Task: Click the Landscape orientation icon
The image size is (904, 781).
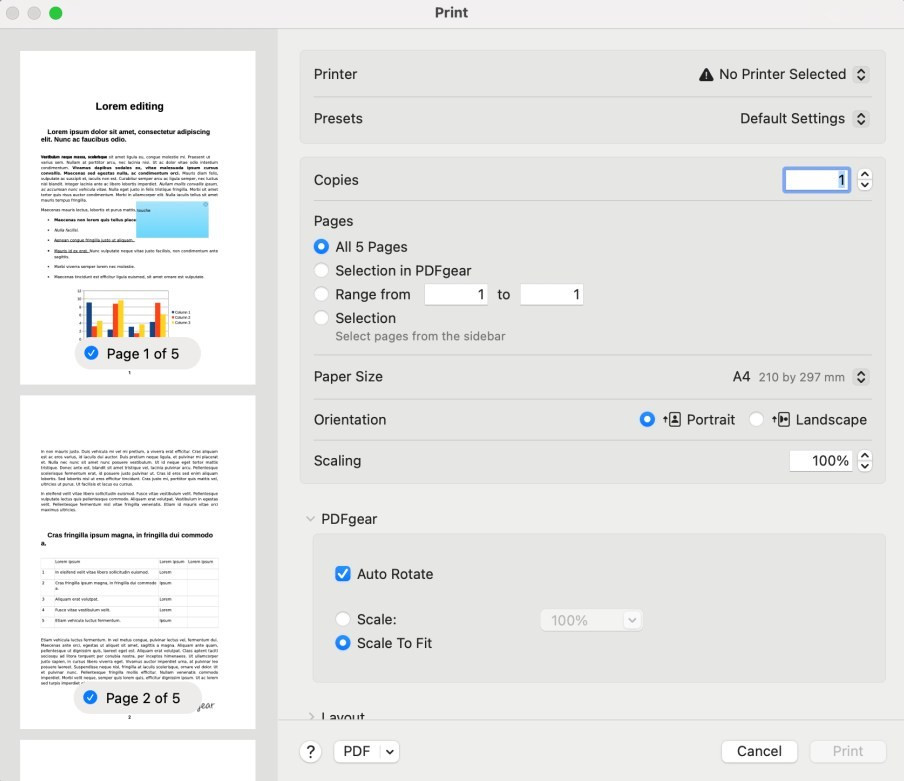Action: point(781,420)
